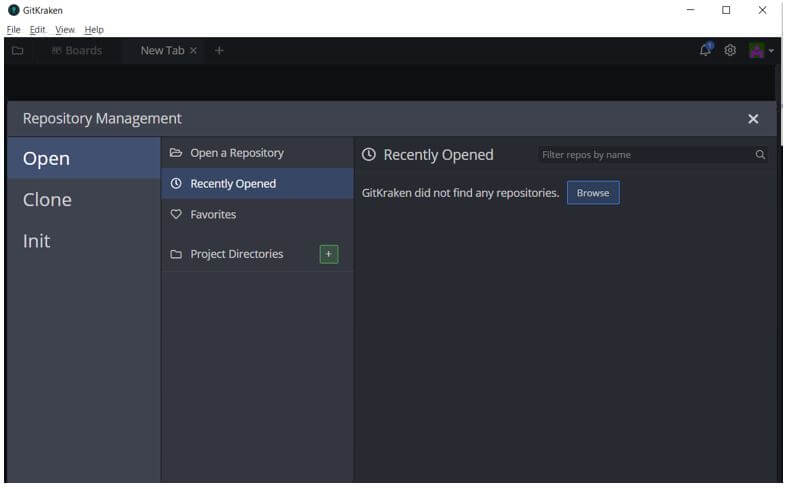Viewport: 788px width, 489px height.
Task: Add a new tab with the plus icon
Action: [x=219, y=50]
